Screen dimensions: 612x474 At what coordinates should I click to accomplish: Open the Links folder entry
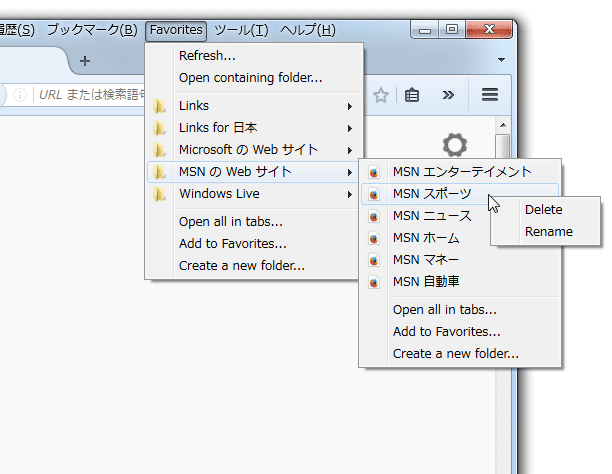(253, 106)
